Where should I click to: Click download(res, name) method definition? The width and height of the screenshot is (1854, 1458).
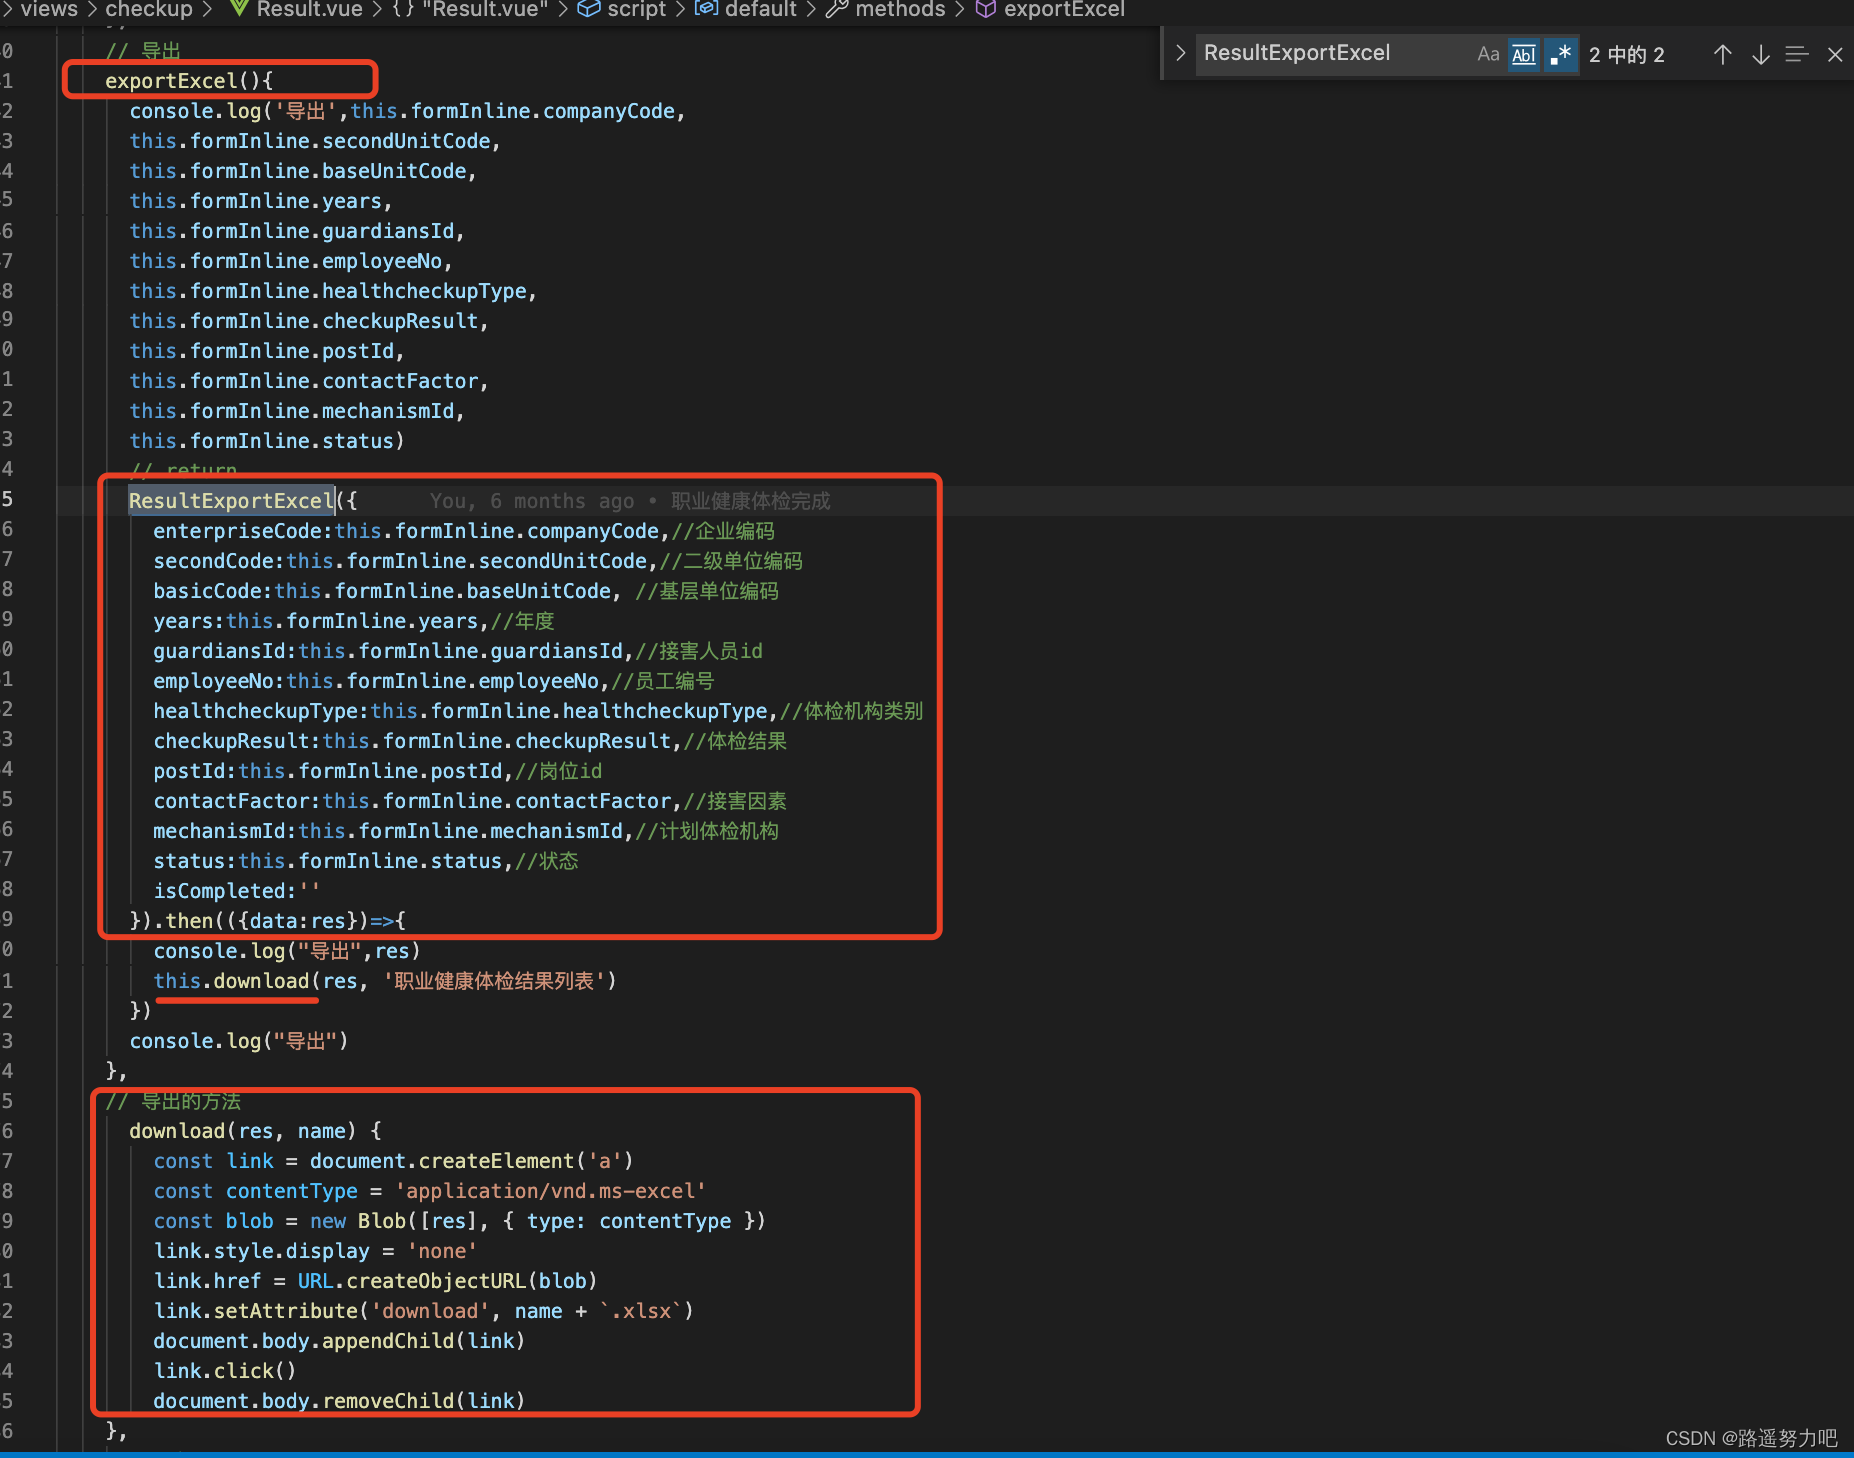(255, 1131)
